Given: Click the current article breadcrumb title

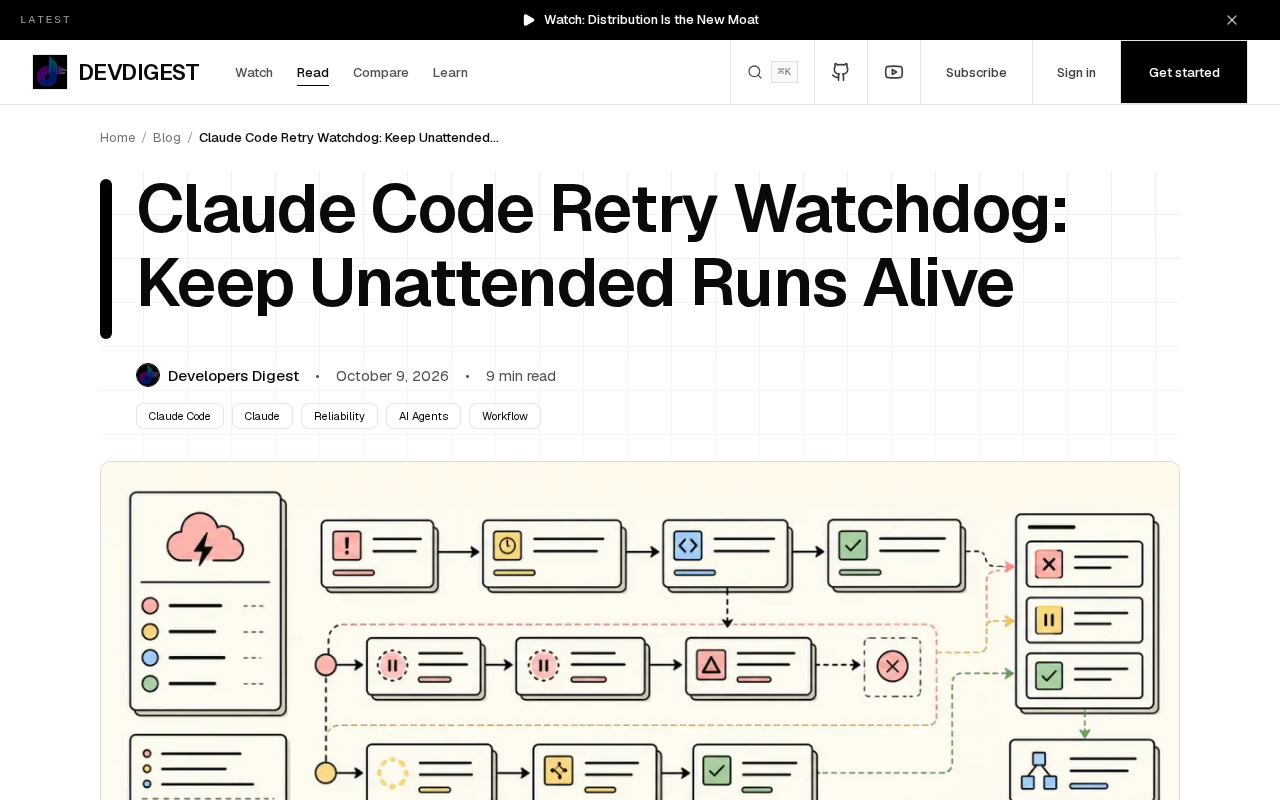Looking at the screenshot, I should click(349, 138).
